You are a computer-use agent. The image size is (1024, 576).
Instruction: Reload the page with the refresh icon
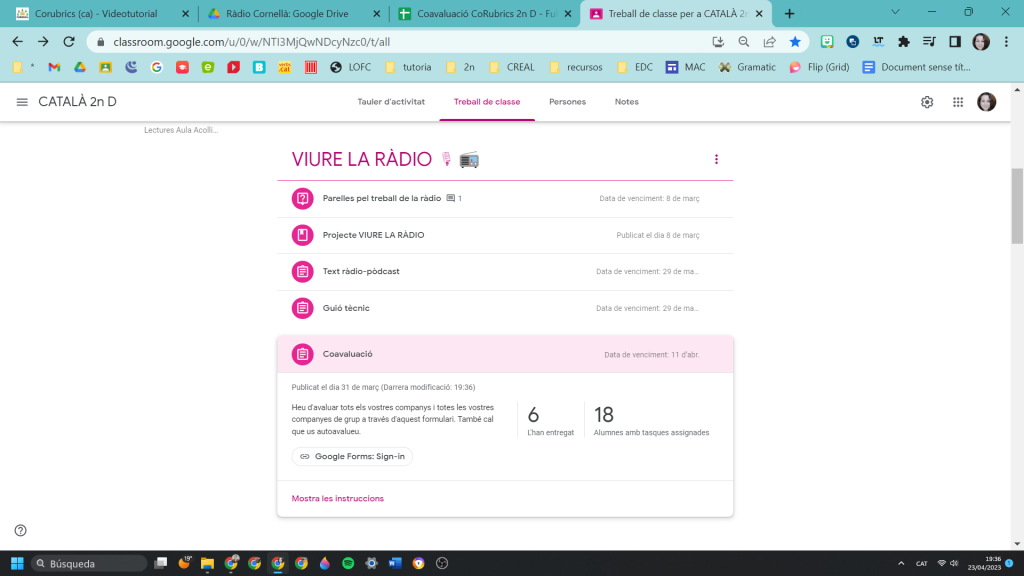coord(69,42)
